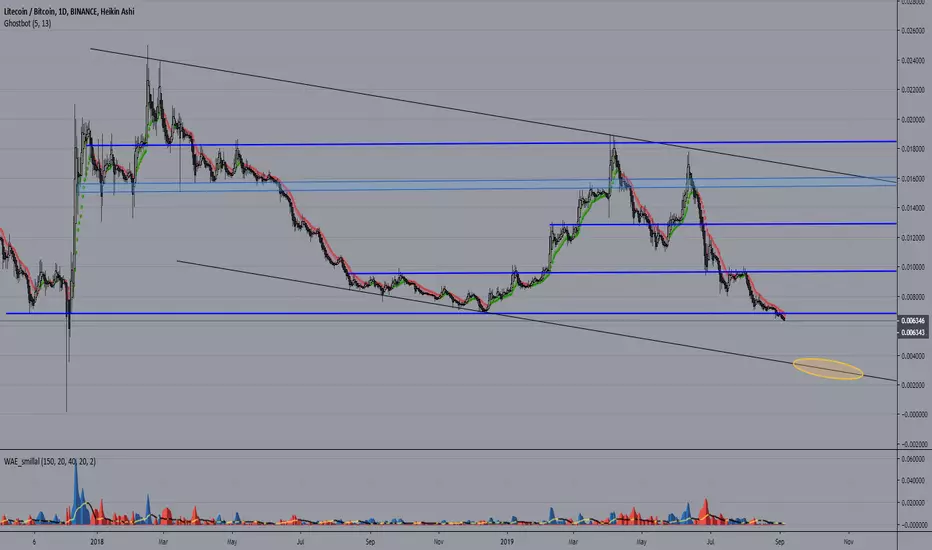Viewport: 932px width, 550px height.
Task: Click the 0.002000 price axis label
Action: [912, 385]
